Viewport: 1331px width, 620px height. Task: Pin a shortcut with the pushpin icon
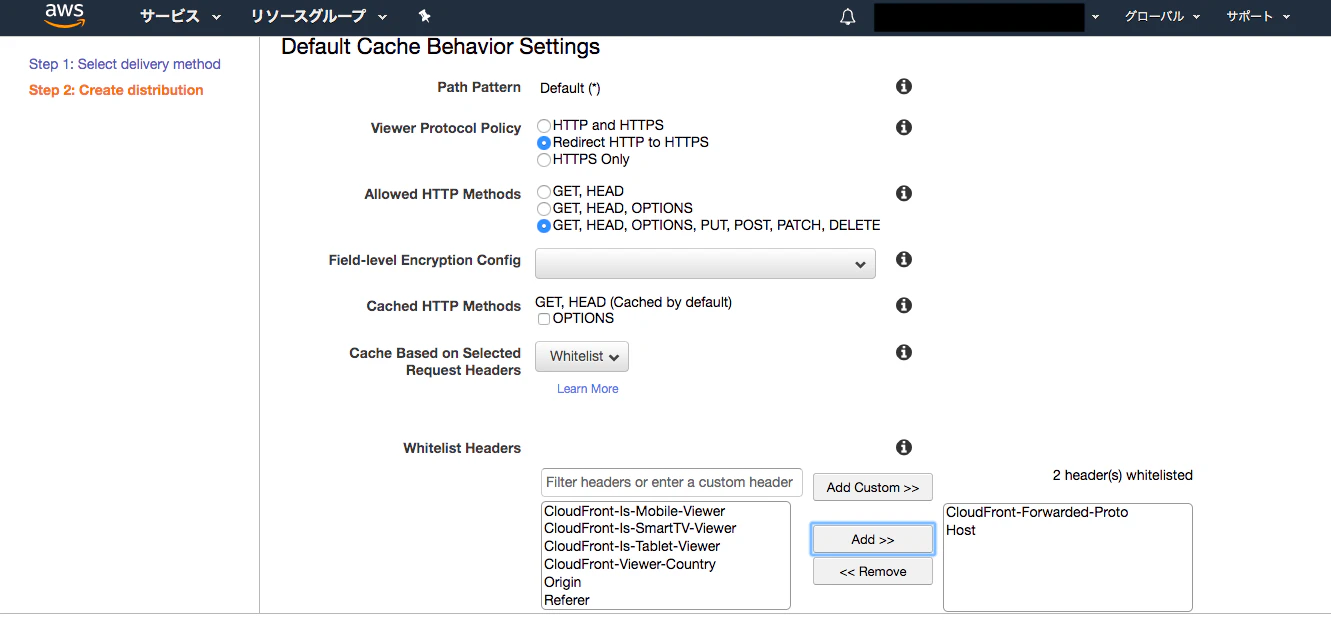click(424, 16)
